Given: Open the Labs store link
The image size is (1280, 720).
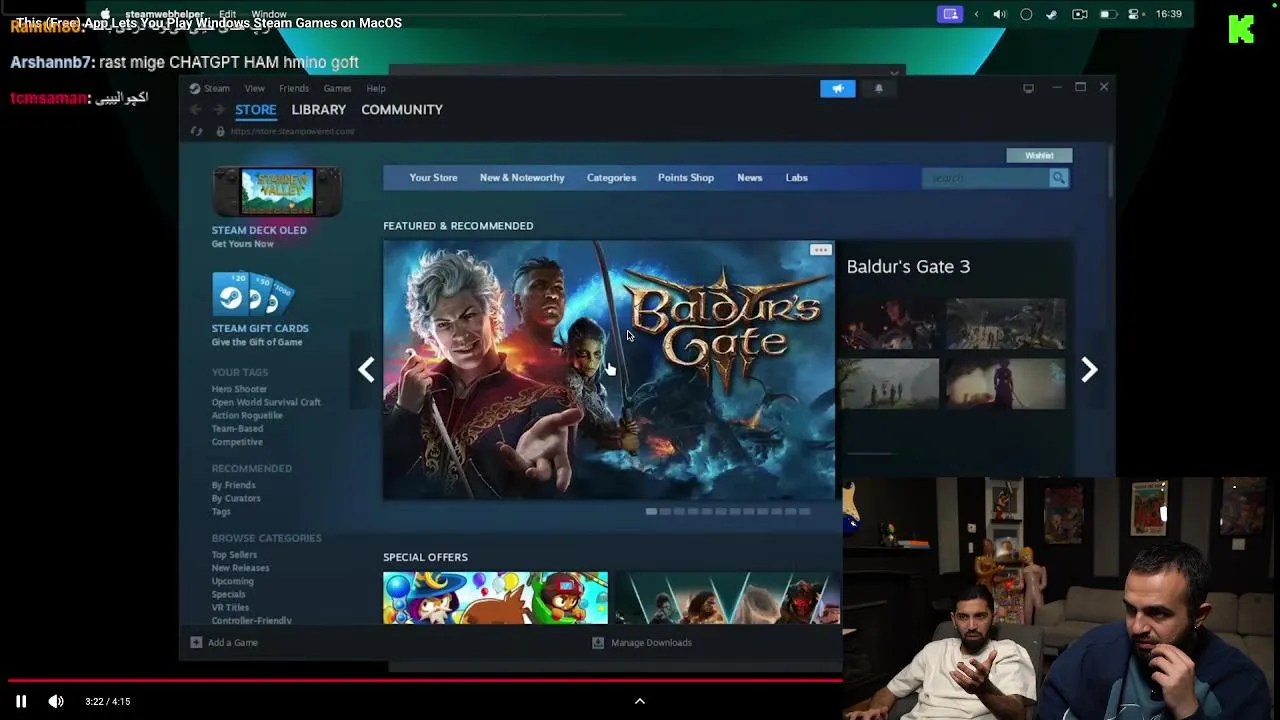Looking at the screenshot, I should click(x=797, y=178).
